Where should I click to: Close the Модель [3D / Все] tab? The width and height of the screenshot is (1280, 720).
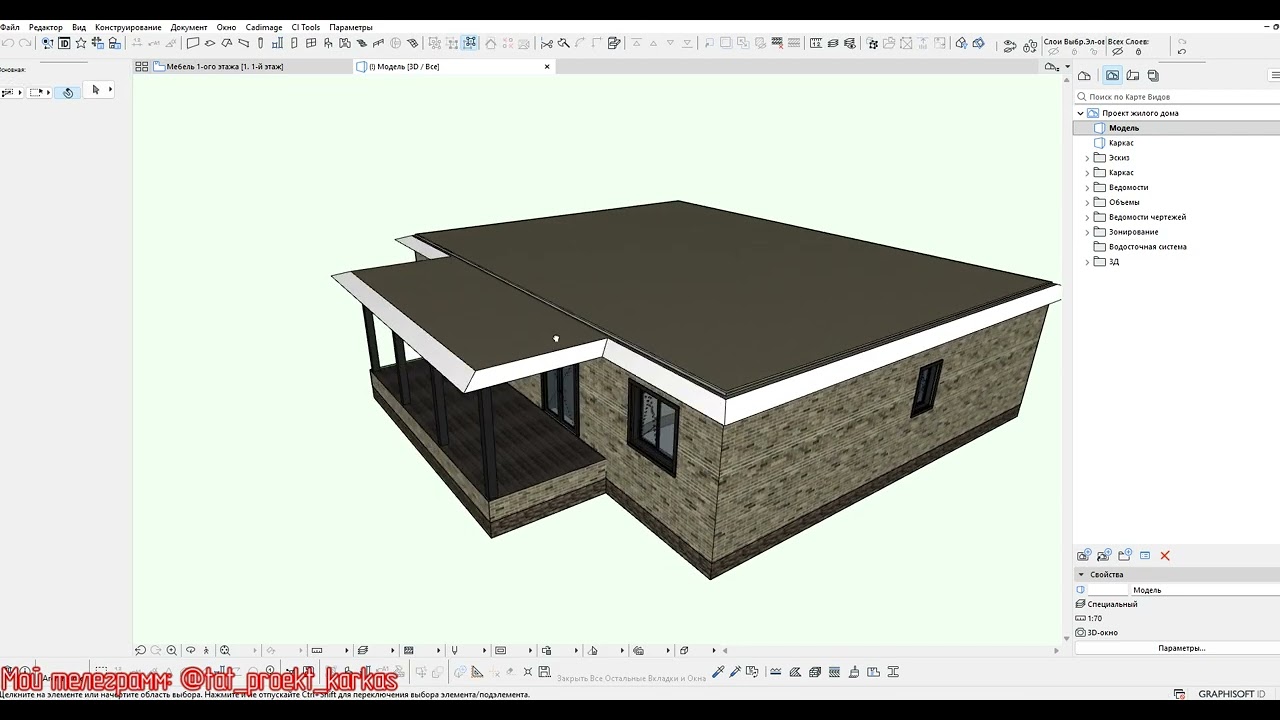click(x=547, y=66)
